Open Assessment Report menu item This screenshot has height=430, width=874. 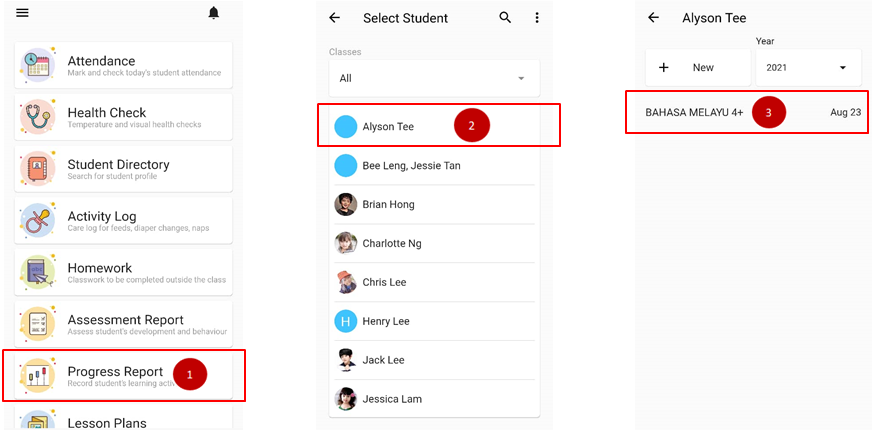point(124,325)
